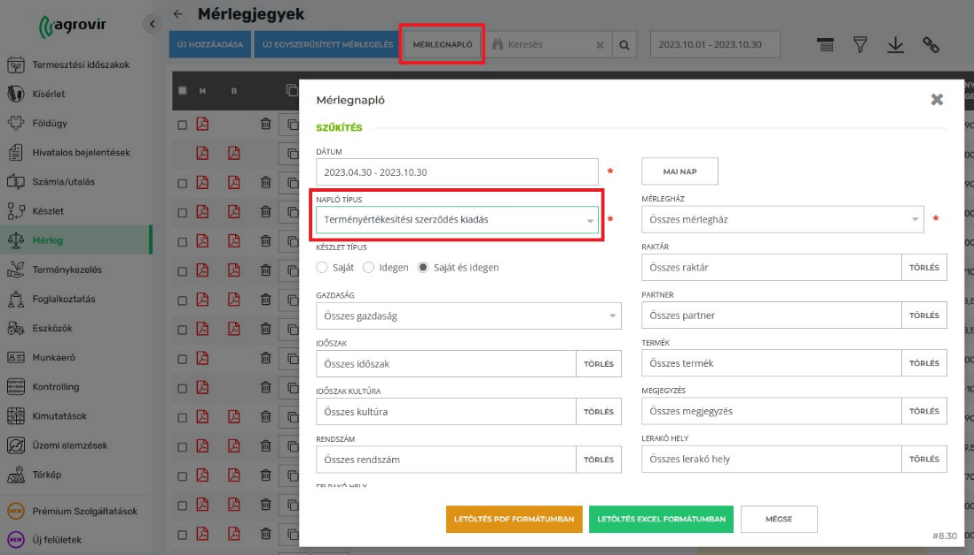Open Készlet in the sidebar menu
The width and height of the screenshot is (974, 555).
point(48,211)
